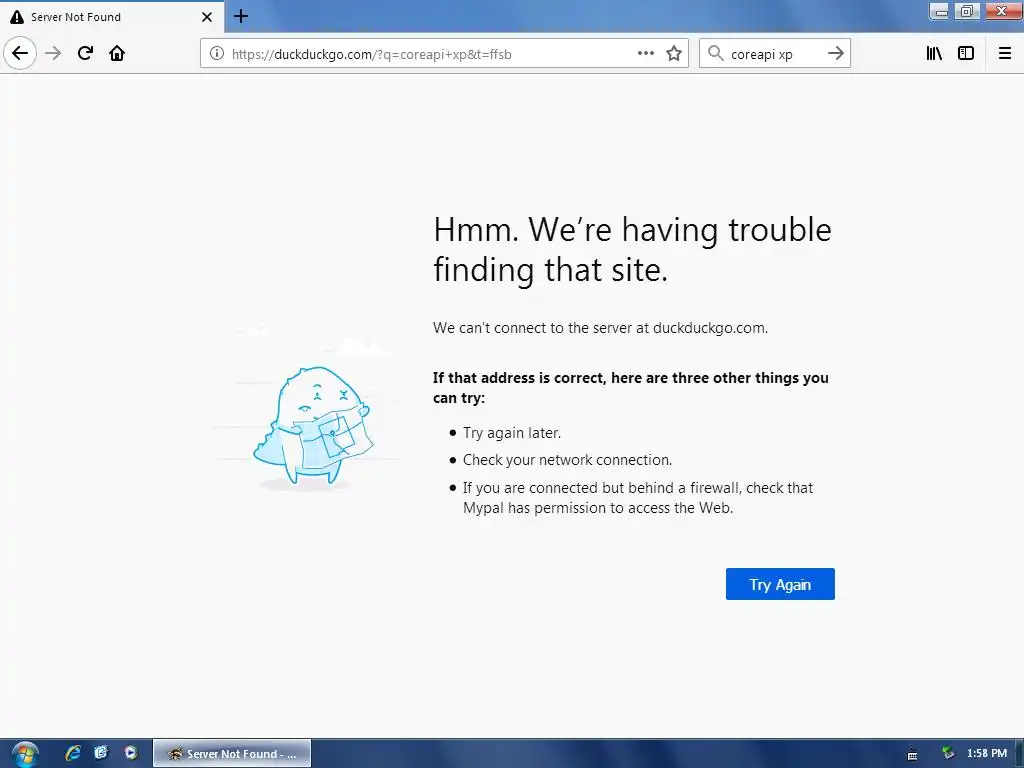Click the keyboard icon in system tray

[912, 755]
